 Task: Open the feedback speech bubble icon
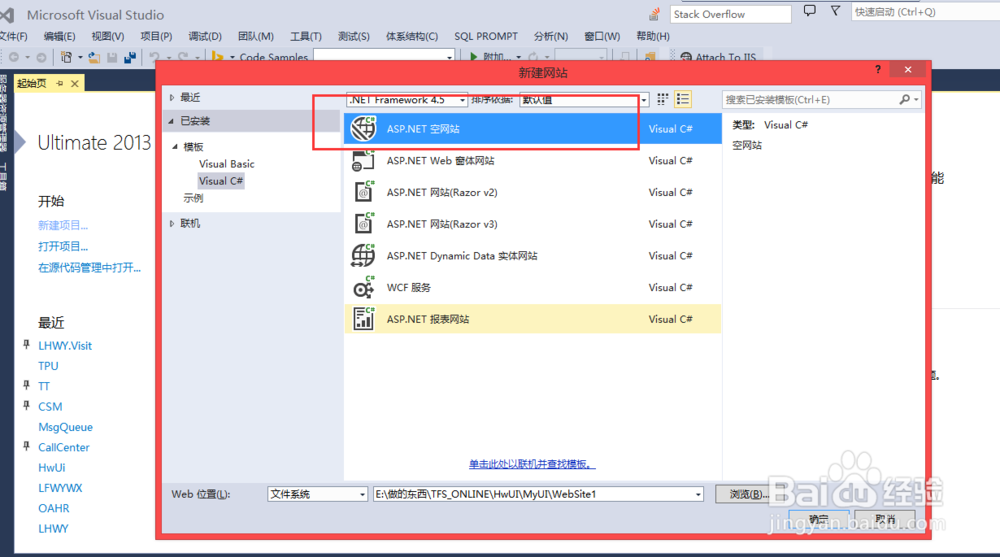pos(809,11)
